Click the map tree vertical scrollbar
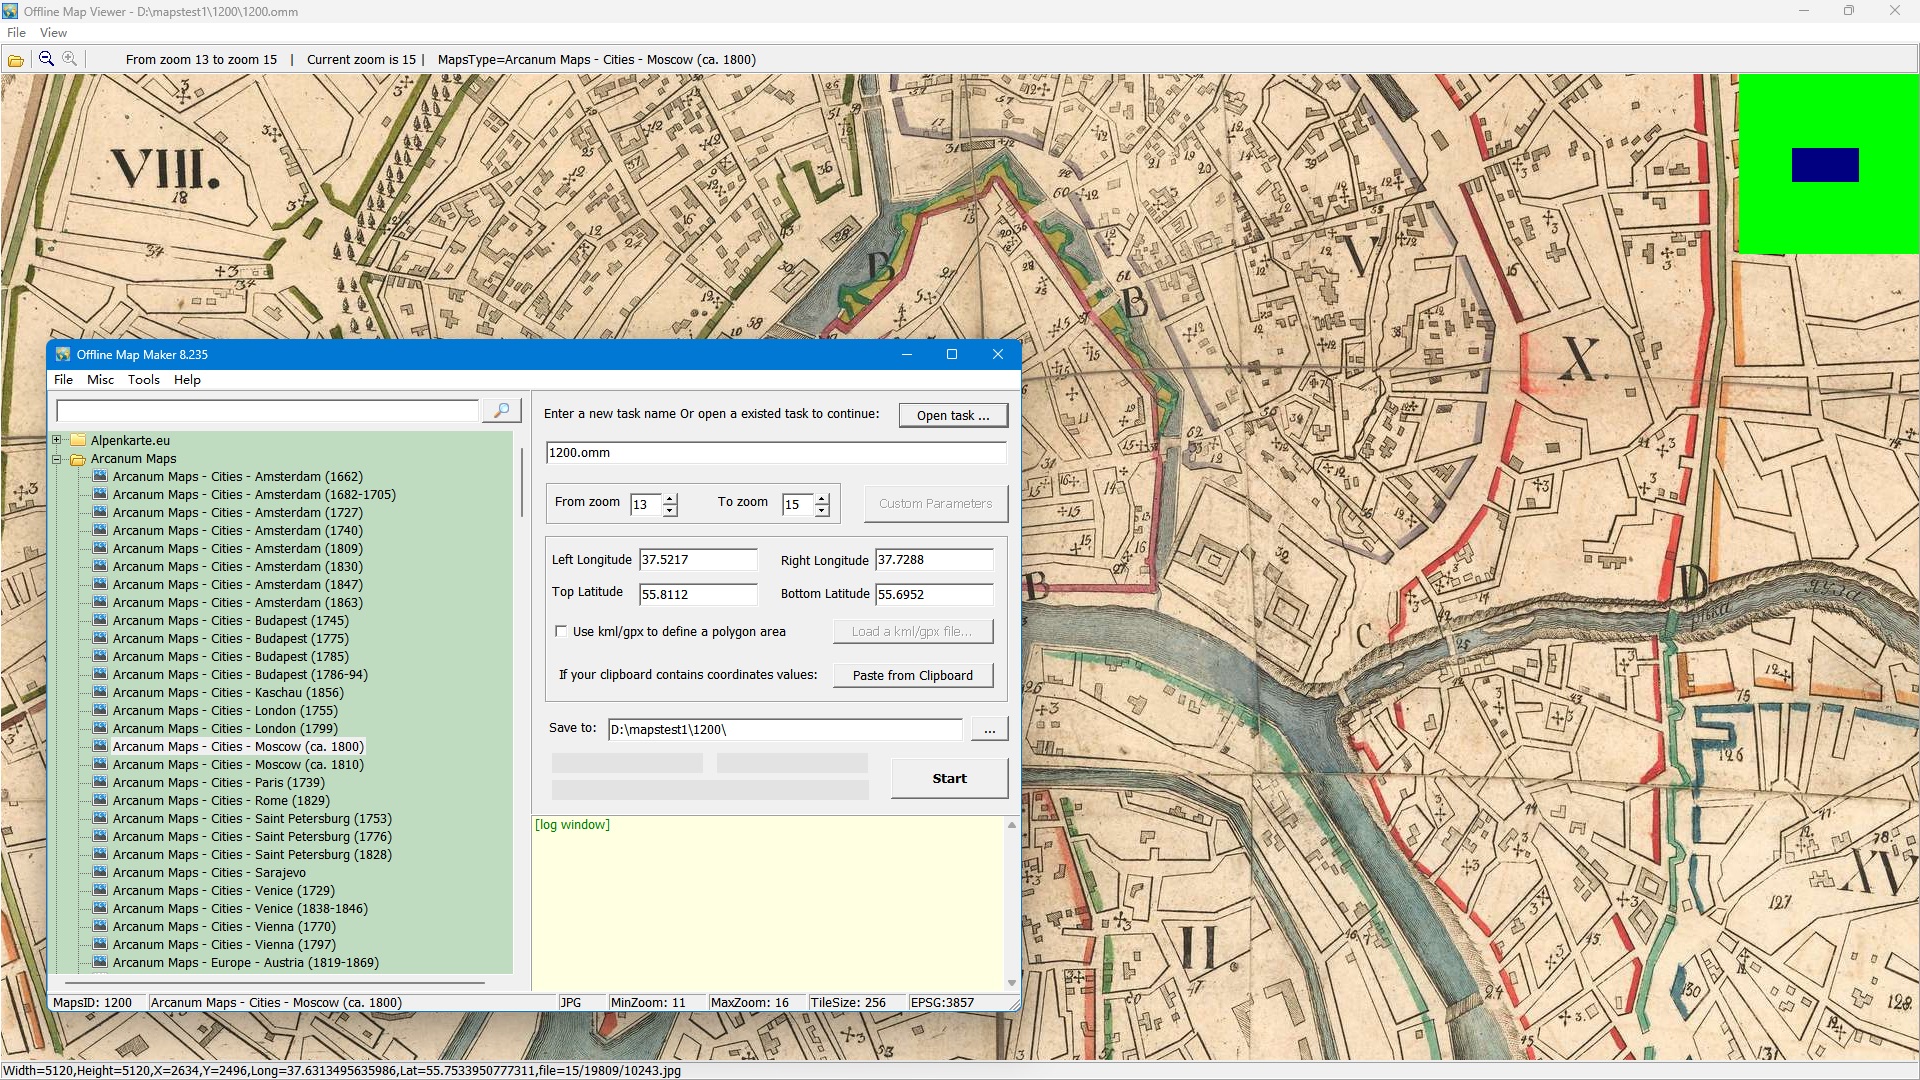This screenshot has width=1920, height=1080. (522, 482)
